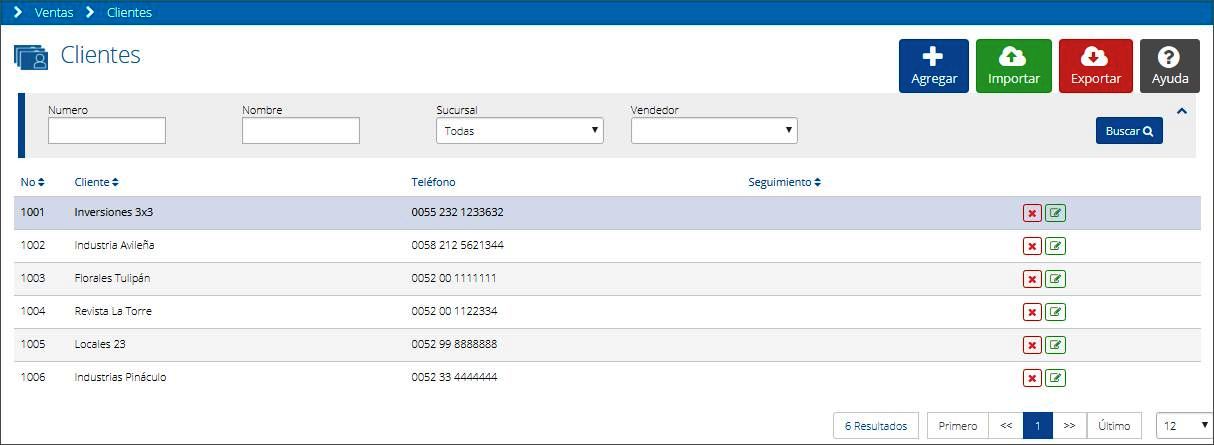The width and height of the screenshot is (1214, 445).
Task: Click client number 1004
Action: [x=33, y=311]
